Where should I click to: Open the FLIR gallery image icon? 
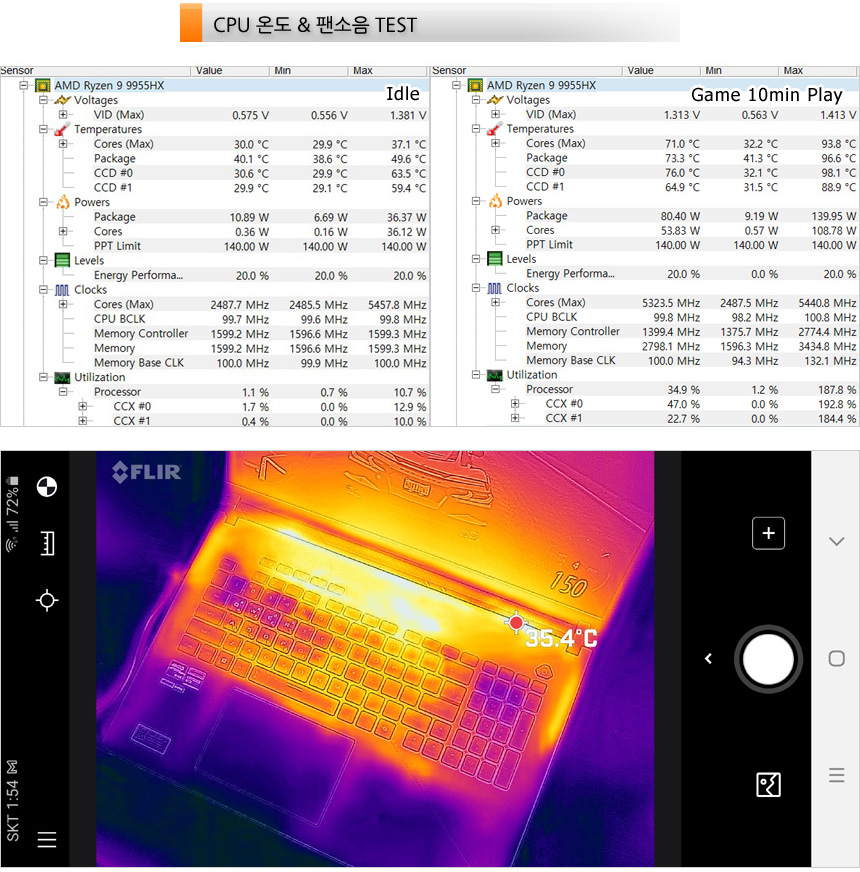click(x=768, y=785)
